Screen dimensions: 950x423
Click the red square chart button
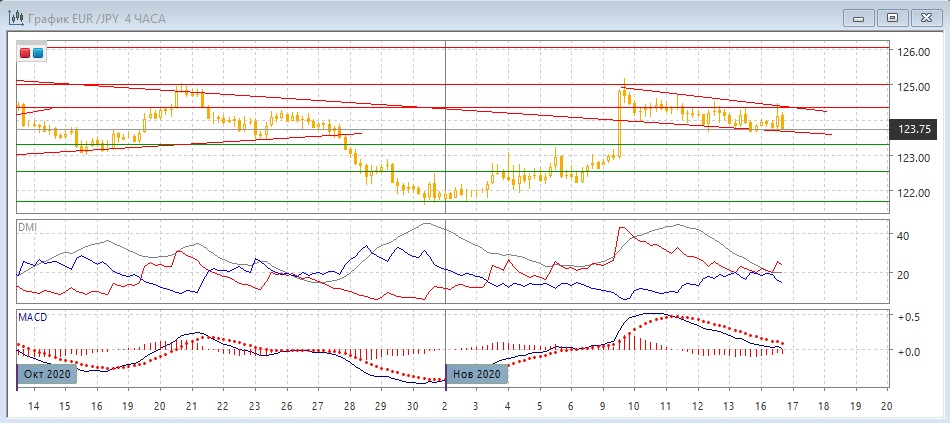[25, 52]
